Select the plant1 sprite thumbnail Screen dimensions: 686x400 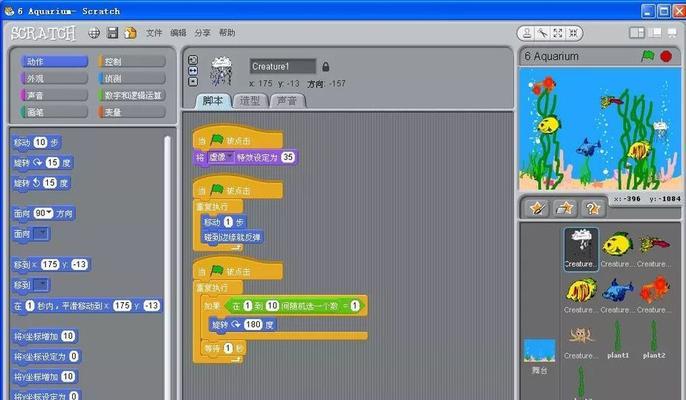617,340
